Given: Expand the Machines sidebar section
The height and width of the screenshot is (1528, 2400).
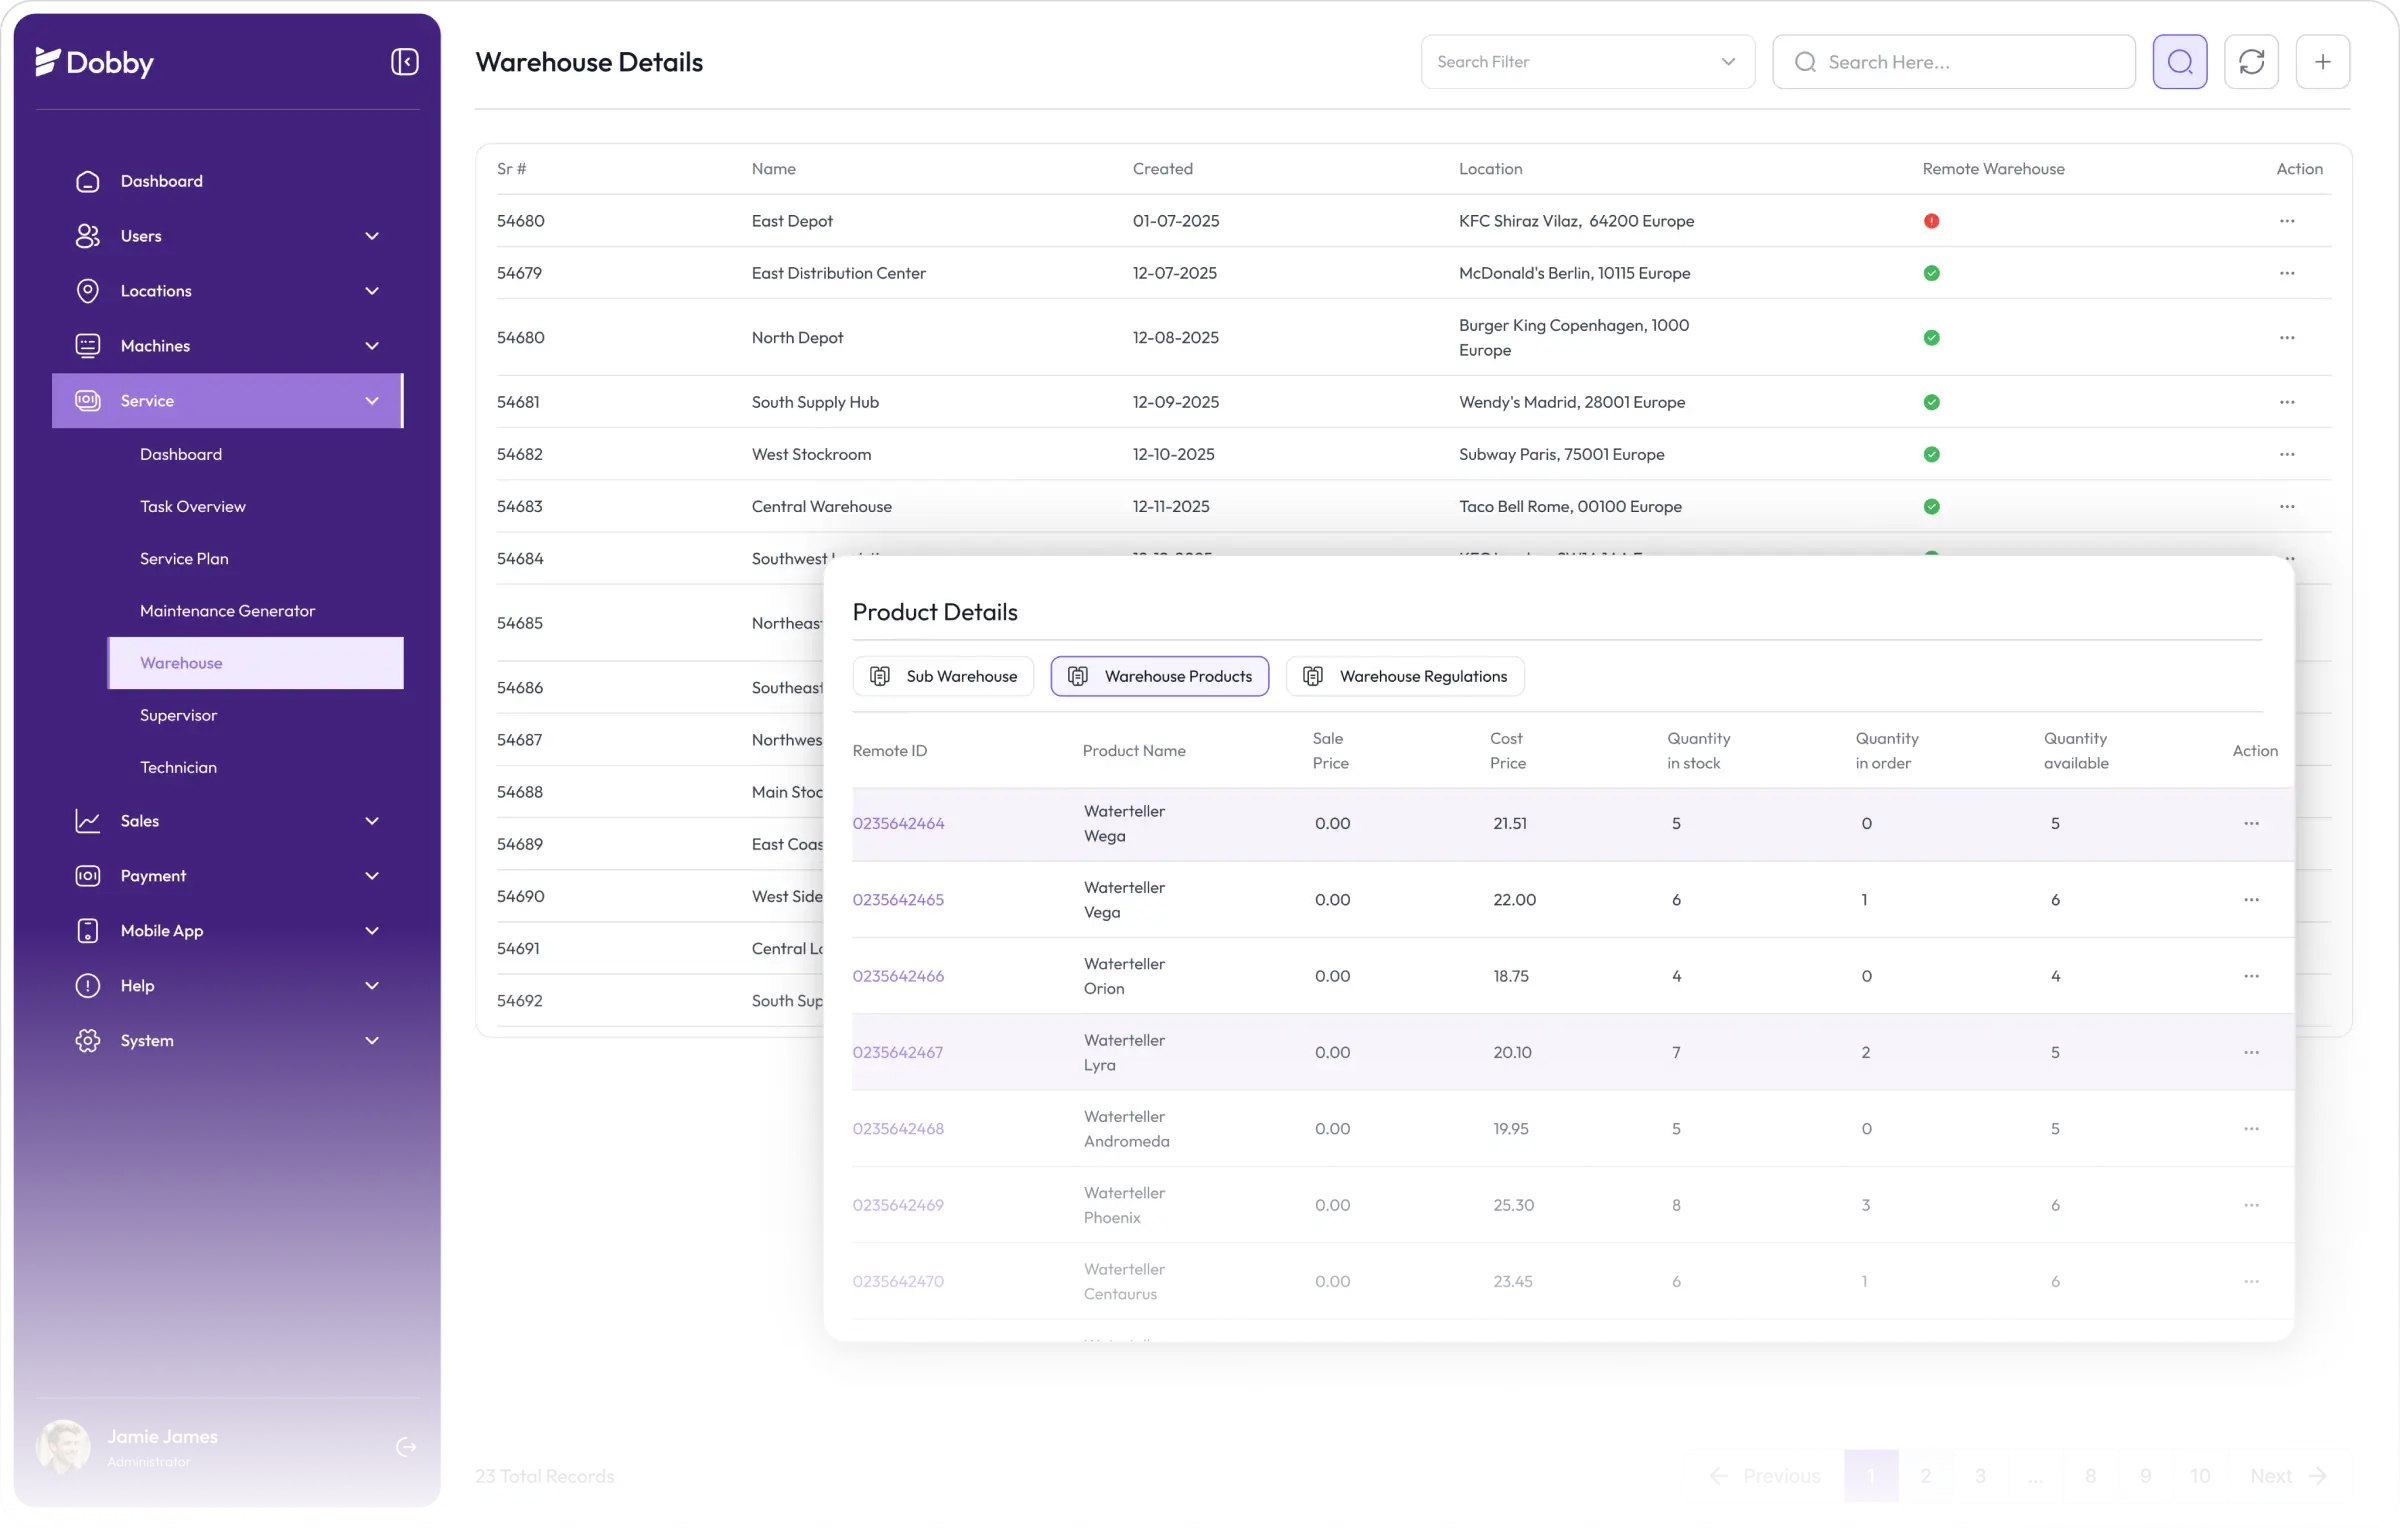Looking at the screenshot, I should tap(372, 346).
